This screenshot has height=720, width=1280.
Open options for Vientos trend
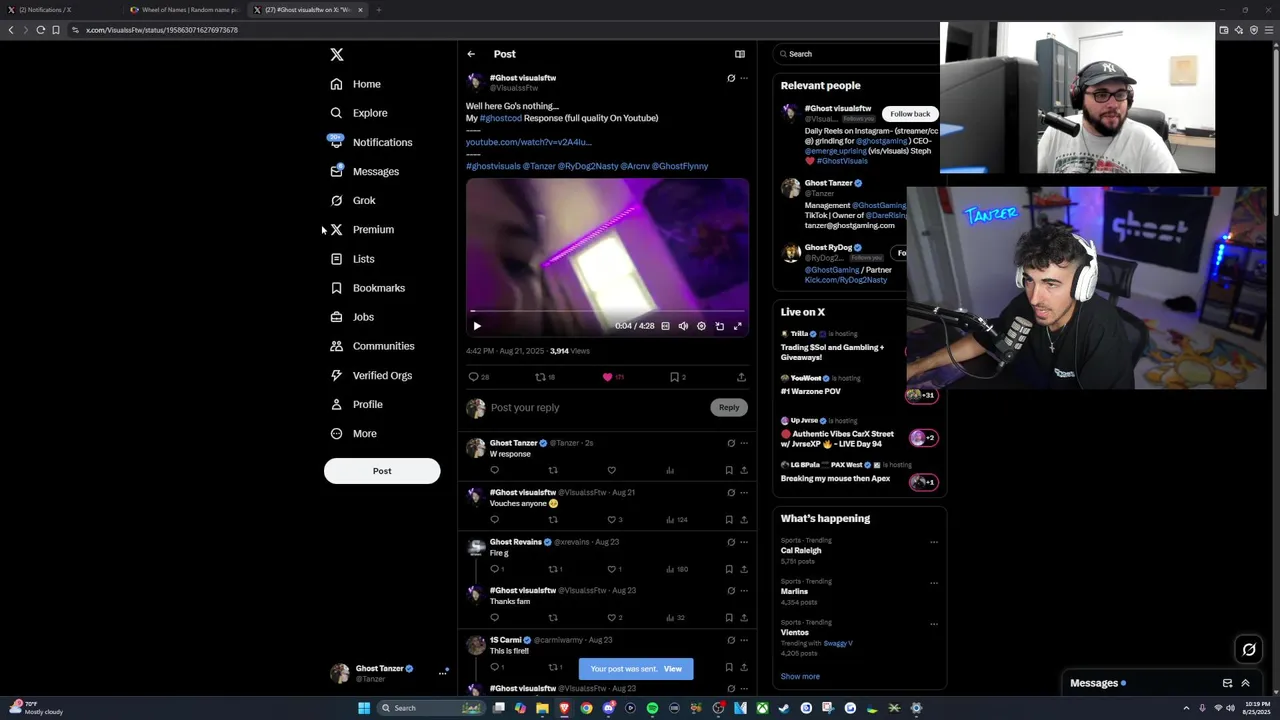(x=934, y=624)
